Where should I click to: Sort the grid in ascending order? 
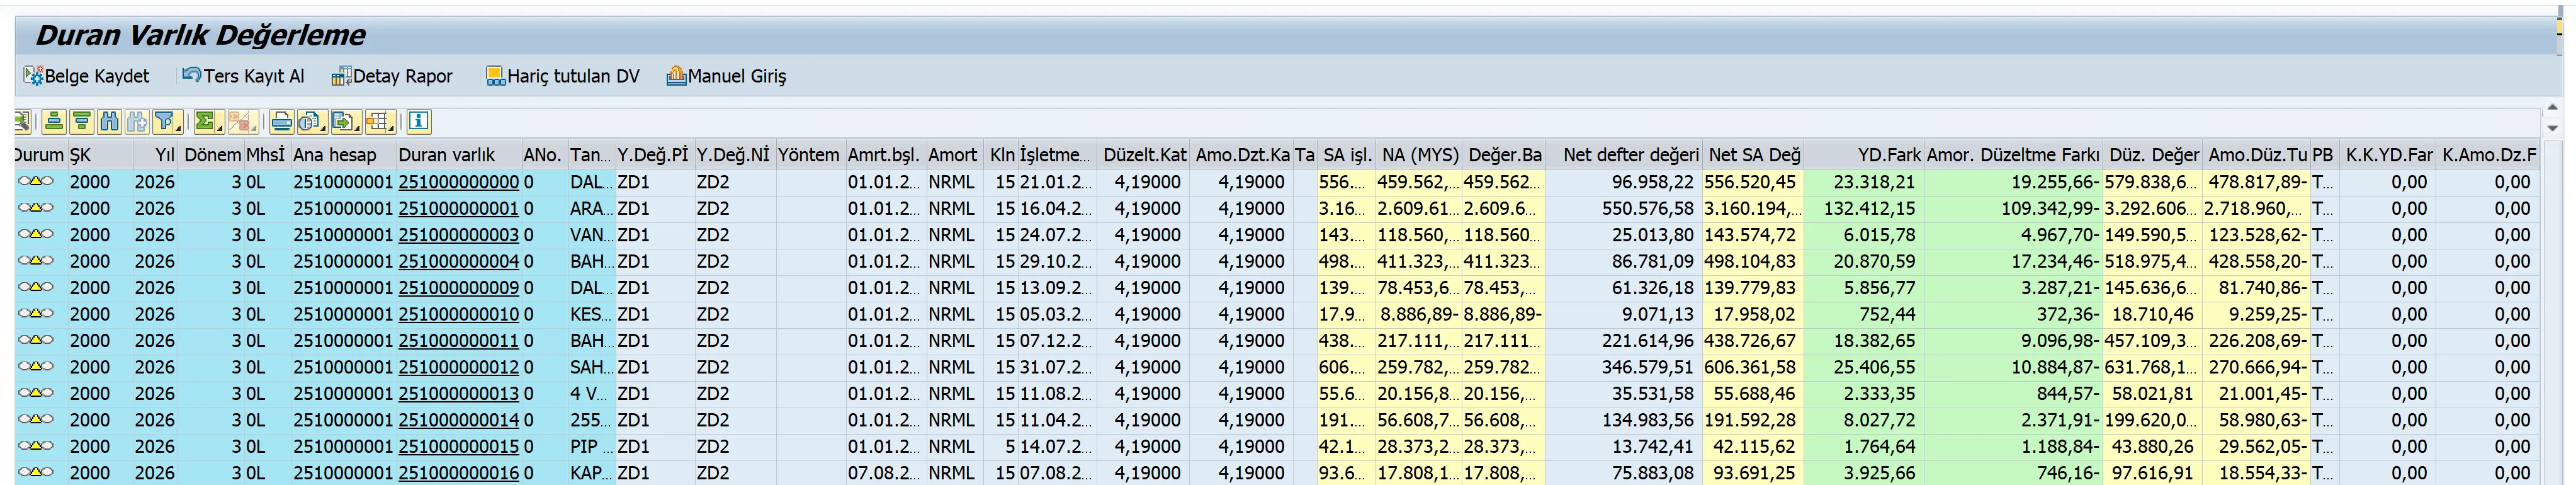pos(54,122)
